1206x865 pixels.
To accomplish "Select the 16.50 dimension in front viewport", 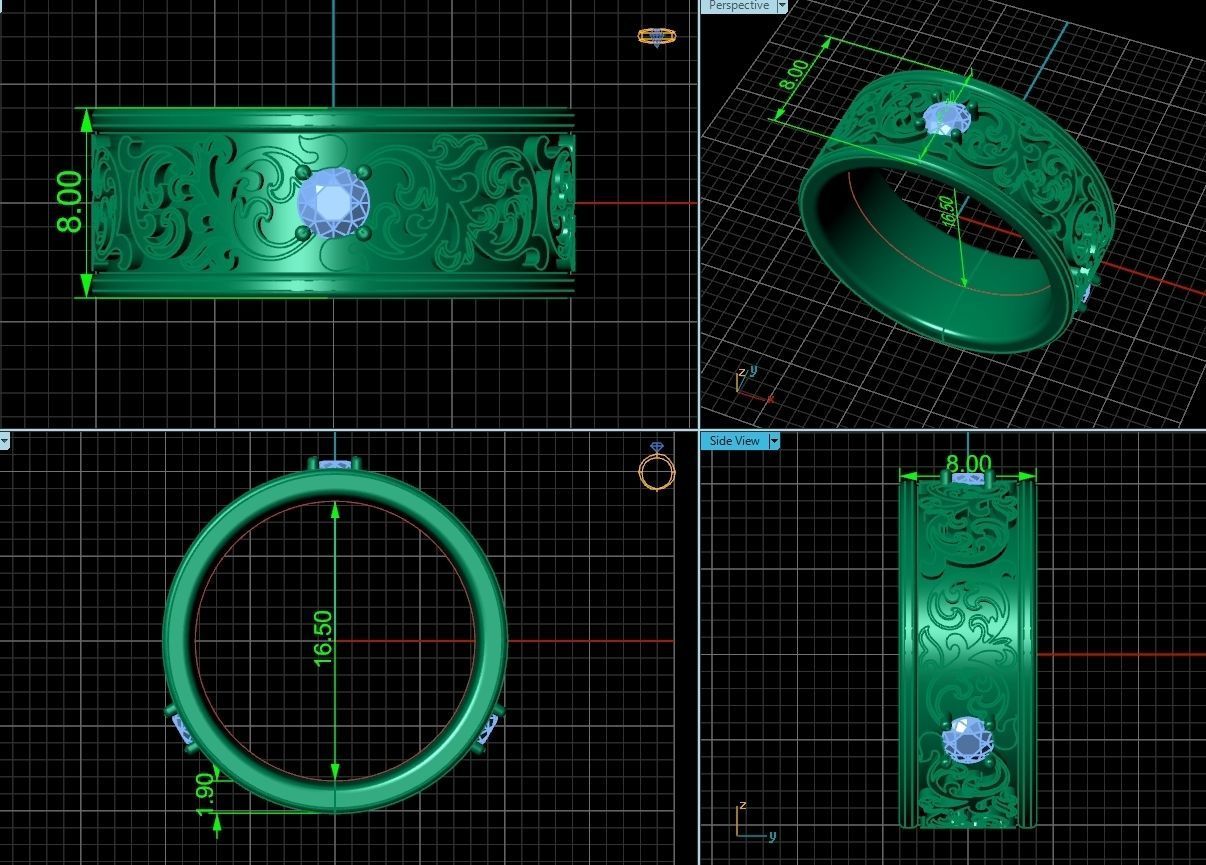I will [x=323, y=638].
